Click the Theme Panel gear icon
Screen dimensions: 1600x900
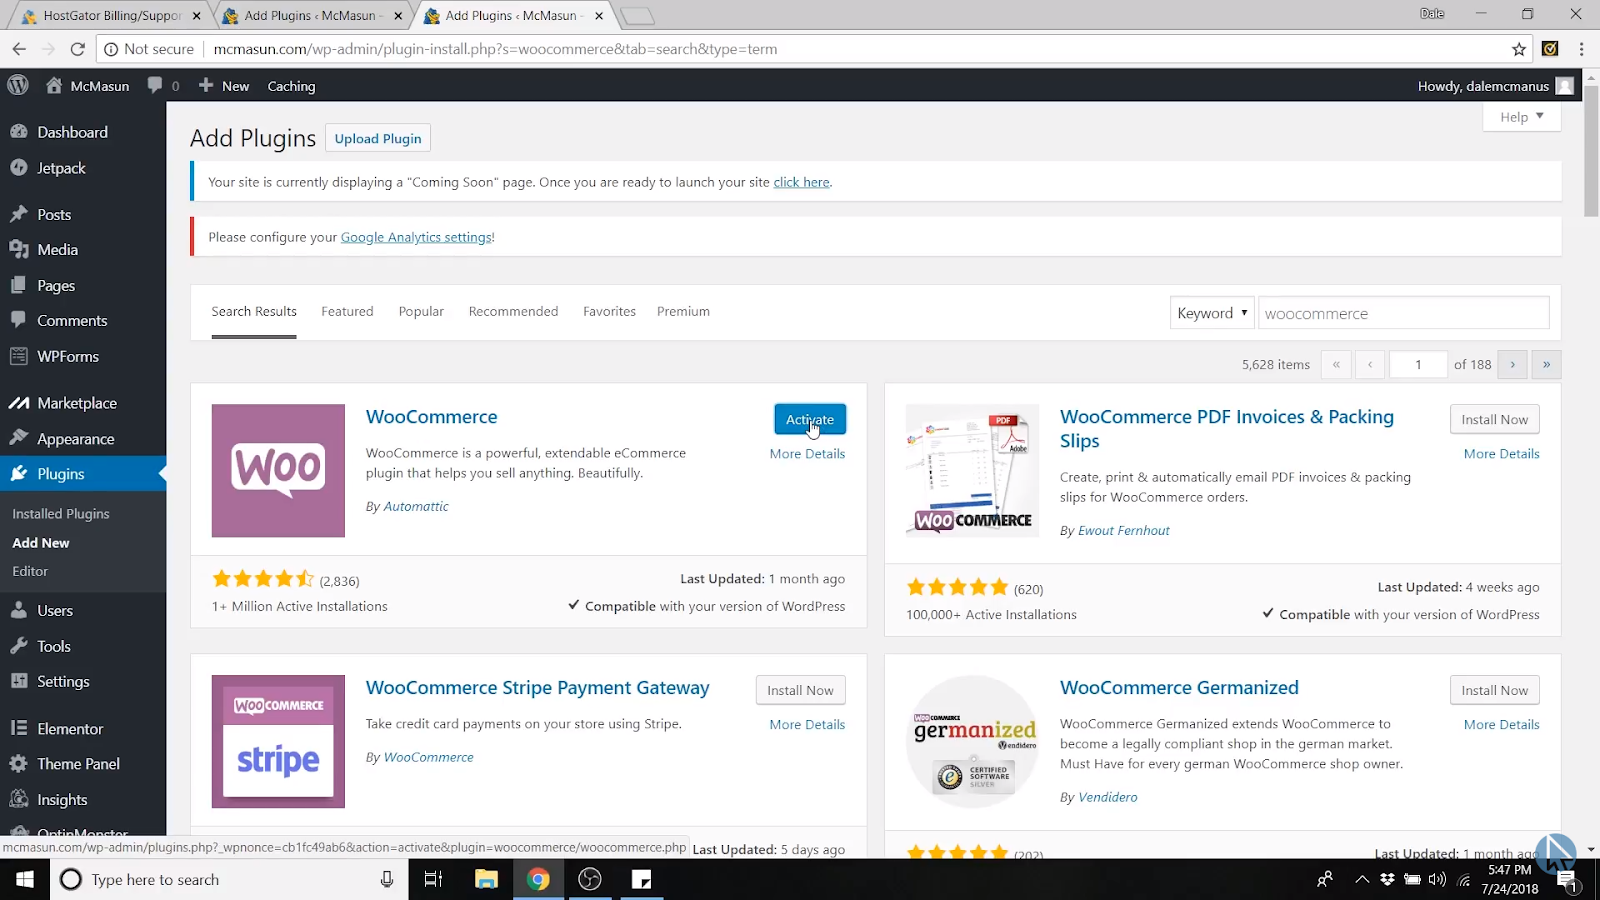(19, 764)
